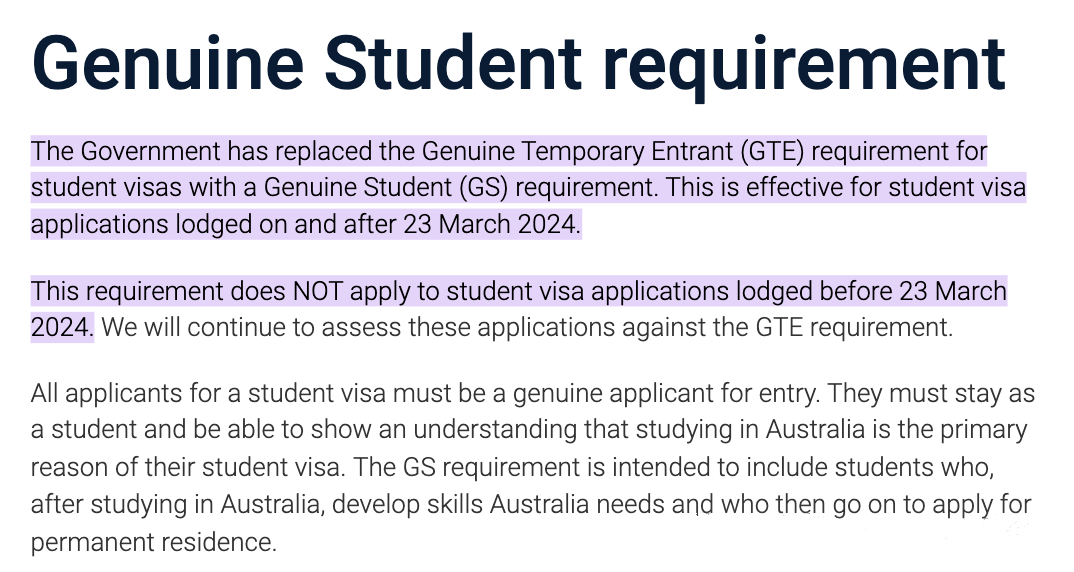Click "All applicants" starting the third paragraph

(x=92, y=394)
